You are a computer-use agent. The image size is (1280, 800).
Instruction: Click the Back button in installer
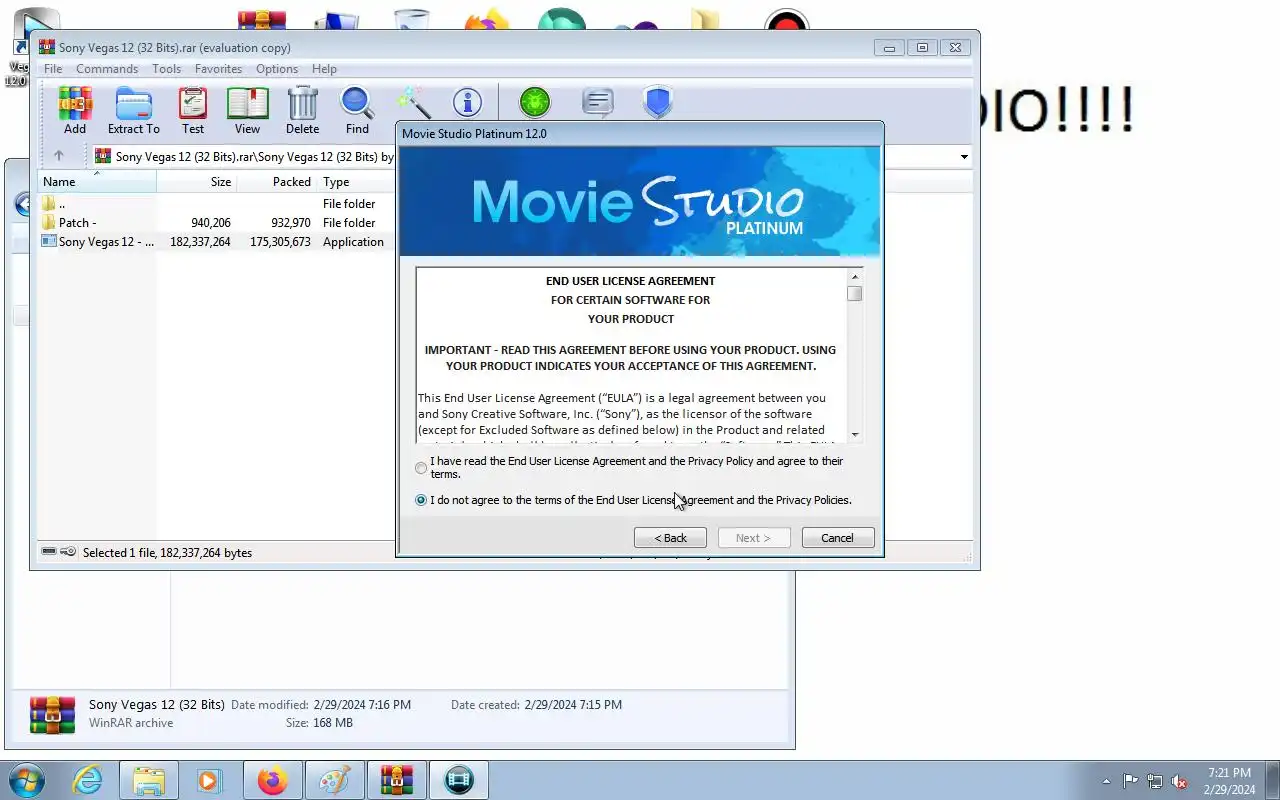[670, 538]
